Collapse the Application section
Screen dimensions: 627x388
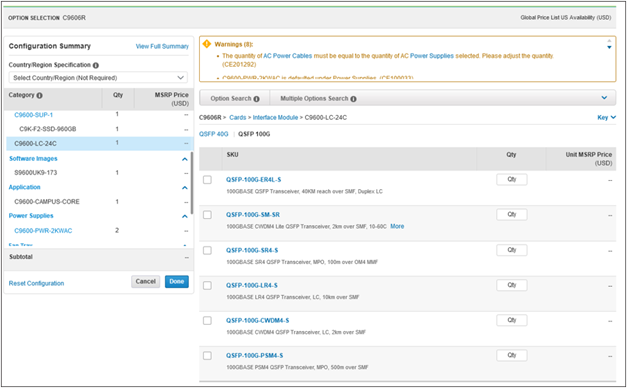pyautogui.click(x=184, y=188)
